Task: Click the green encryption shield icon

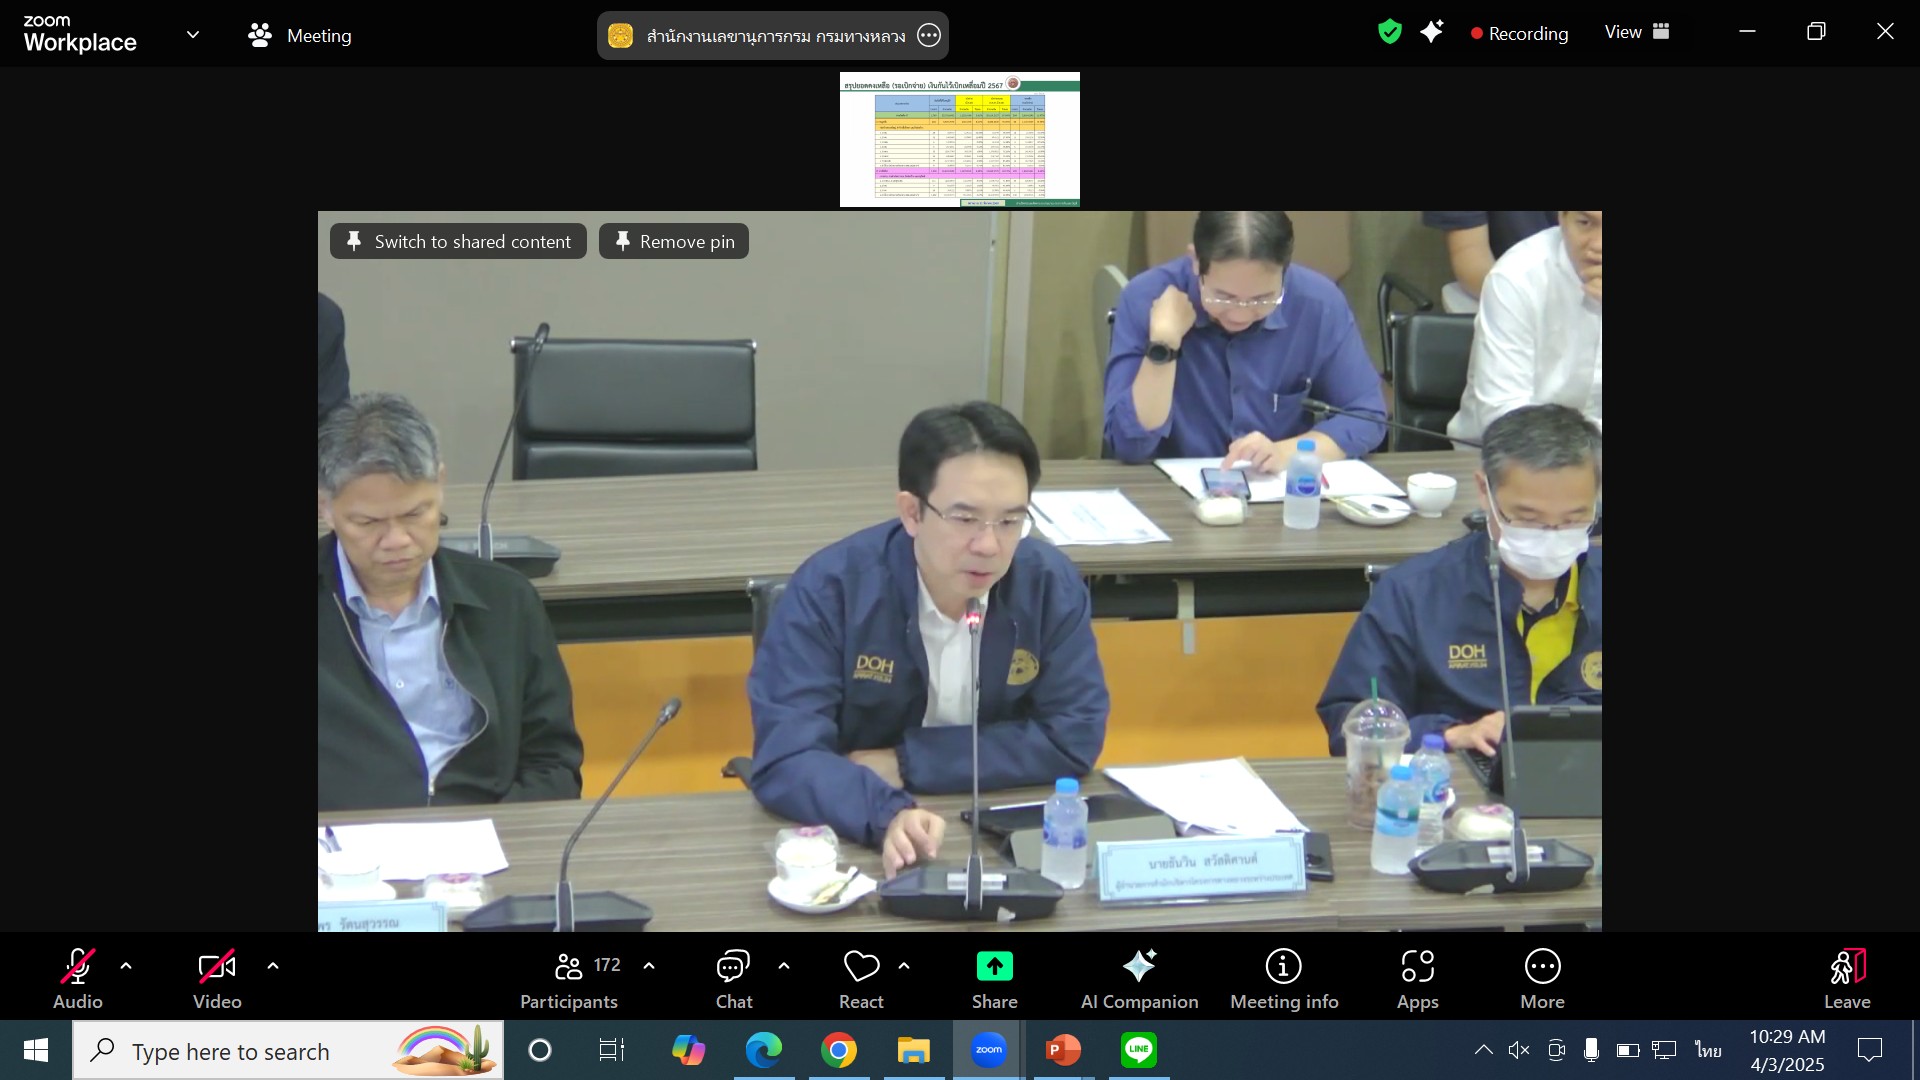Action: 1389,32
